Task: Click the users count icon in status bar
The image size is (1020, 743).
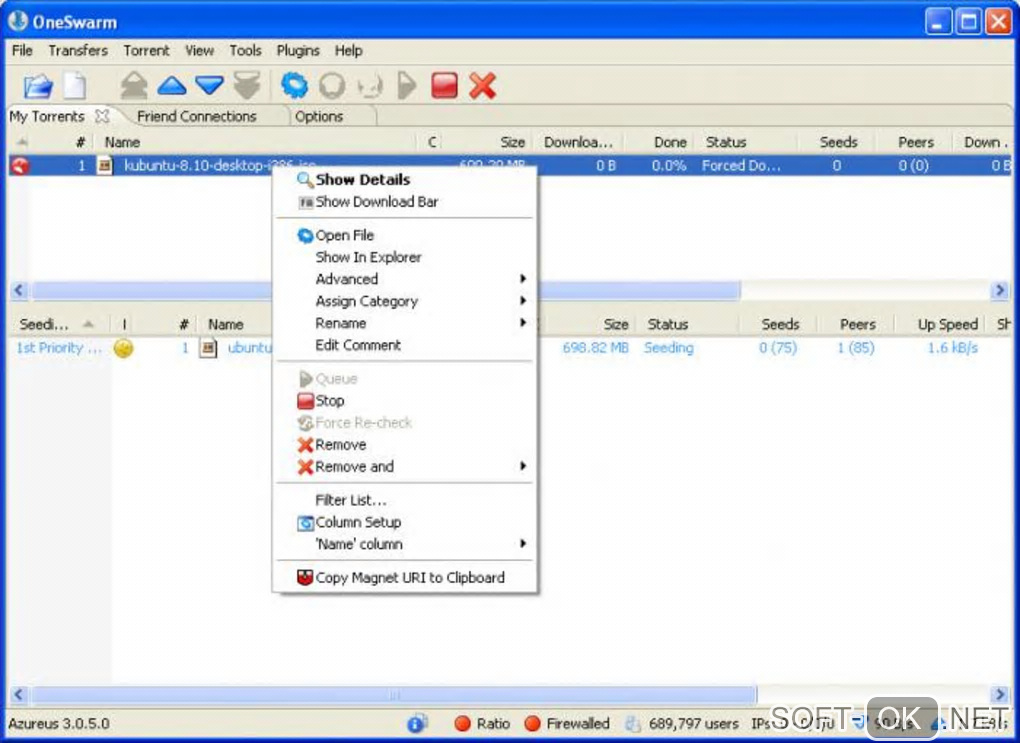Action: pyautogui.click(x=633, y=723)
